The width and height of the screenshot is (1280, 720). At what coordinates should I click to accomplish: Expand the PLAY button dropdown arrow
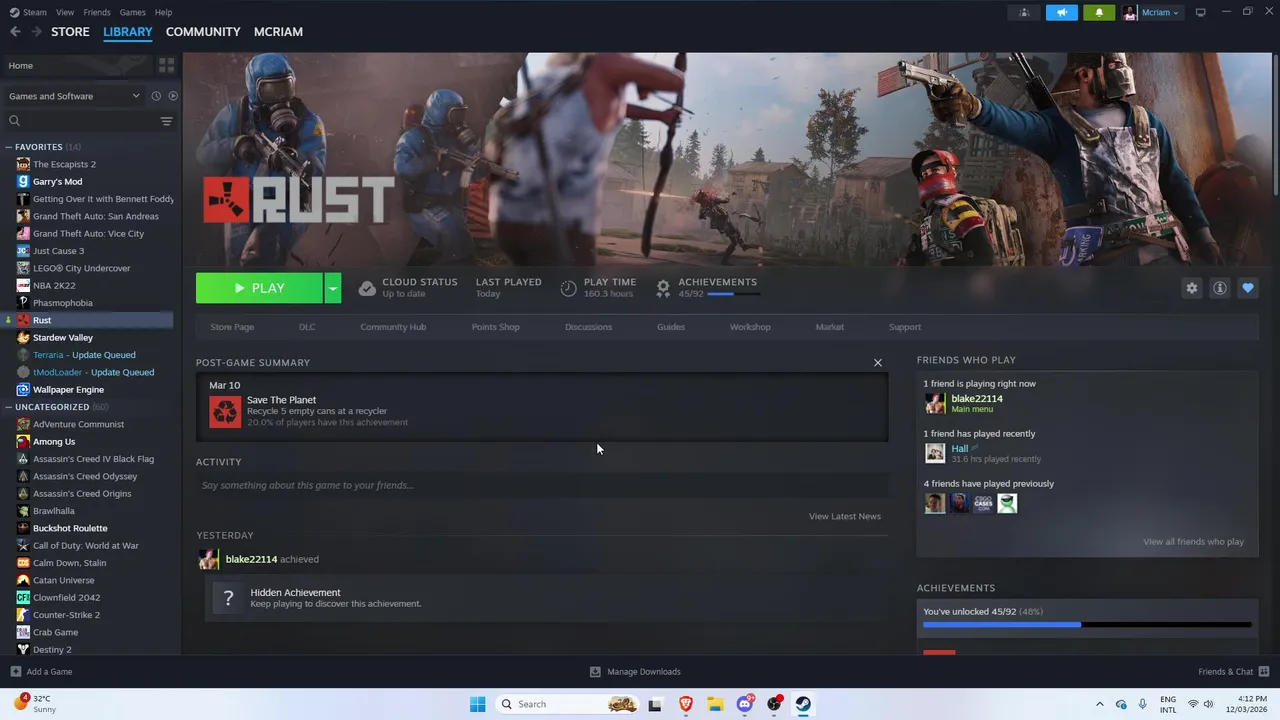pyautogui.click(x=333, y=288)
